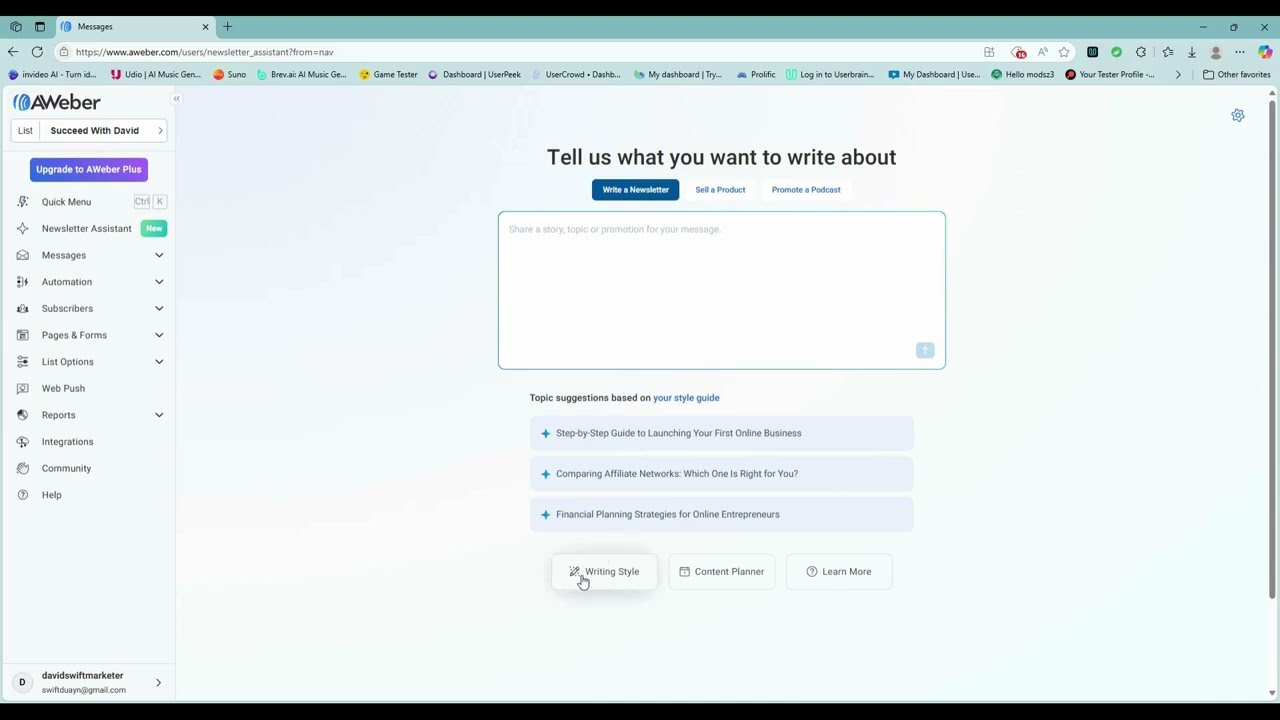Open the Quick Menu icon in sidebar
1280x720 pixels.
coord(22,202)
